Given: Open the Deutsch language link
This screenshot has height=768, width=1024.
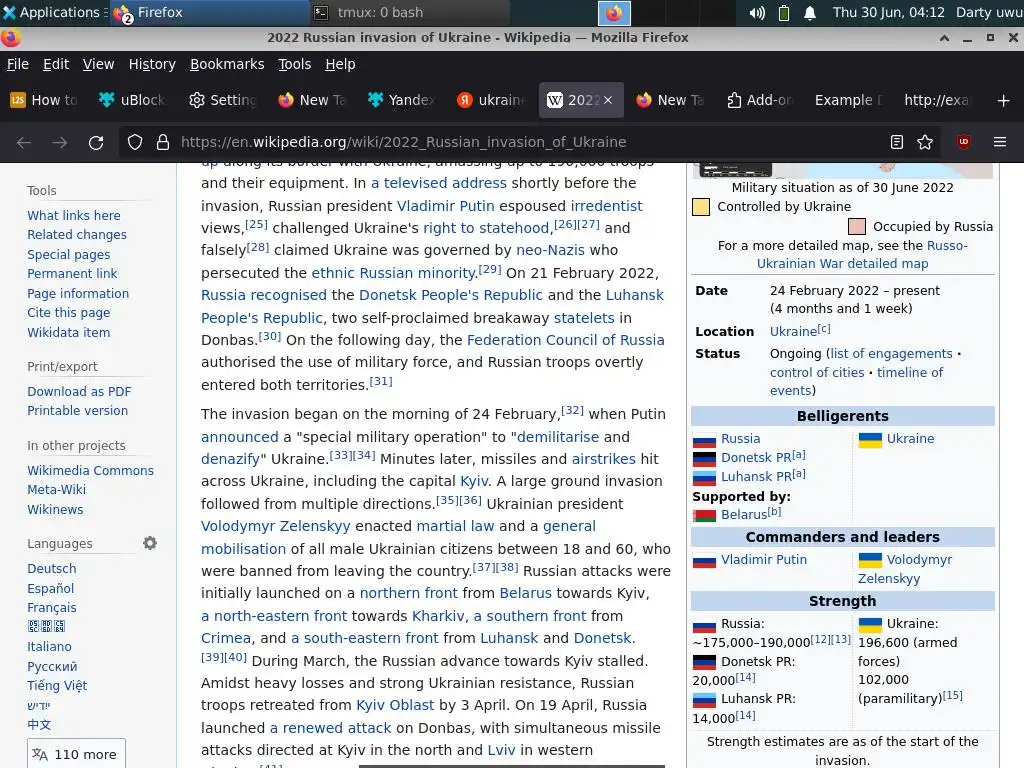Looking at the screenshot, I should coord(52,569).
